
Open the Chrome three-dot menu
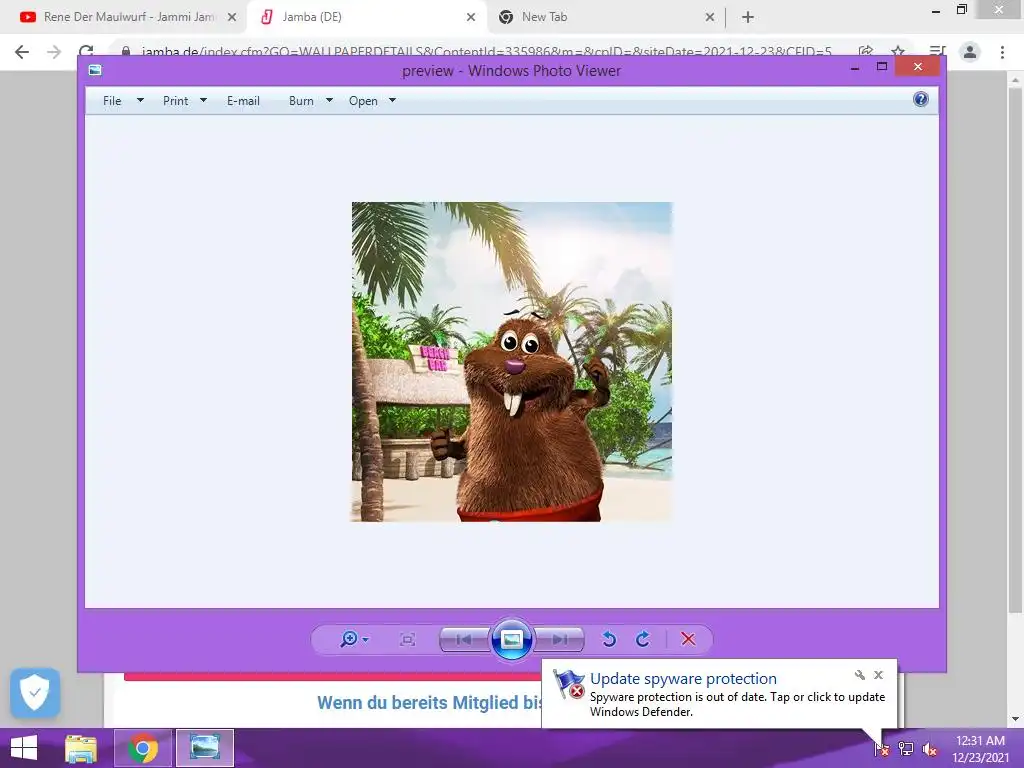coord(1002,52)
